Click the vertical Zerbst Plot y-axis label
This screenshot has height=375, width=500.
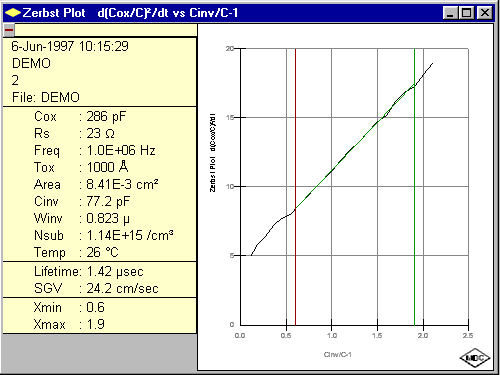[212, 153]
